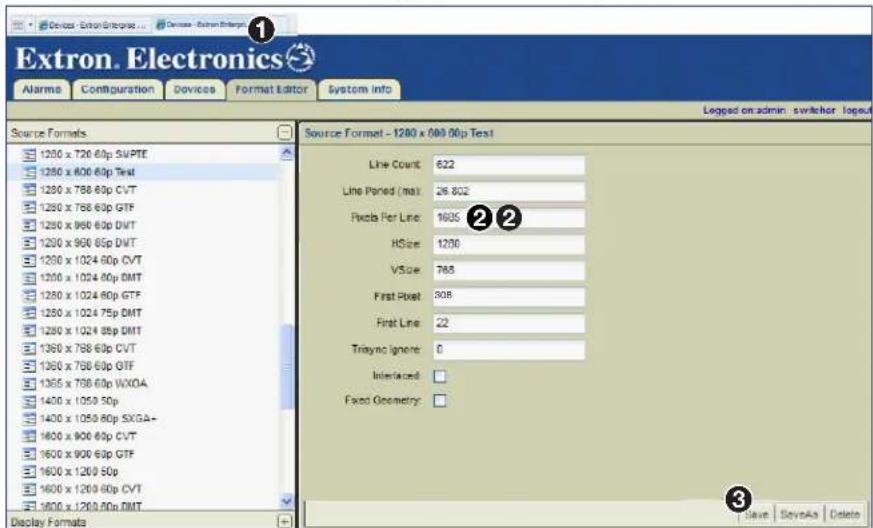Click the Save button
873x528 pixels.
tap(756, 514)
